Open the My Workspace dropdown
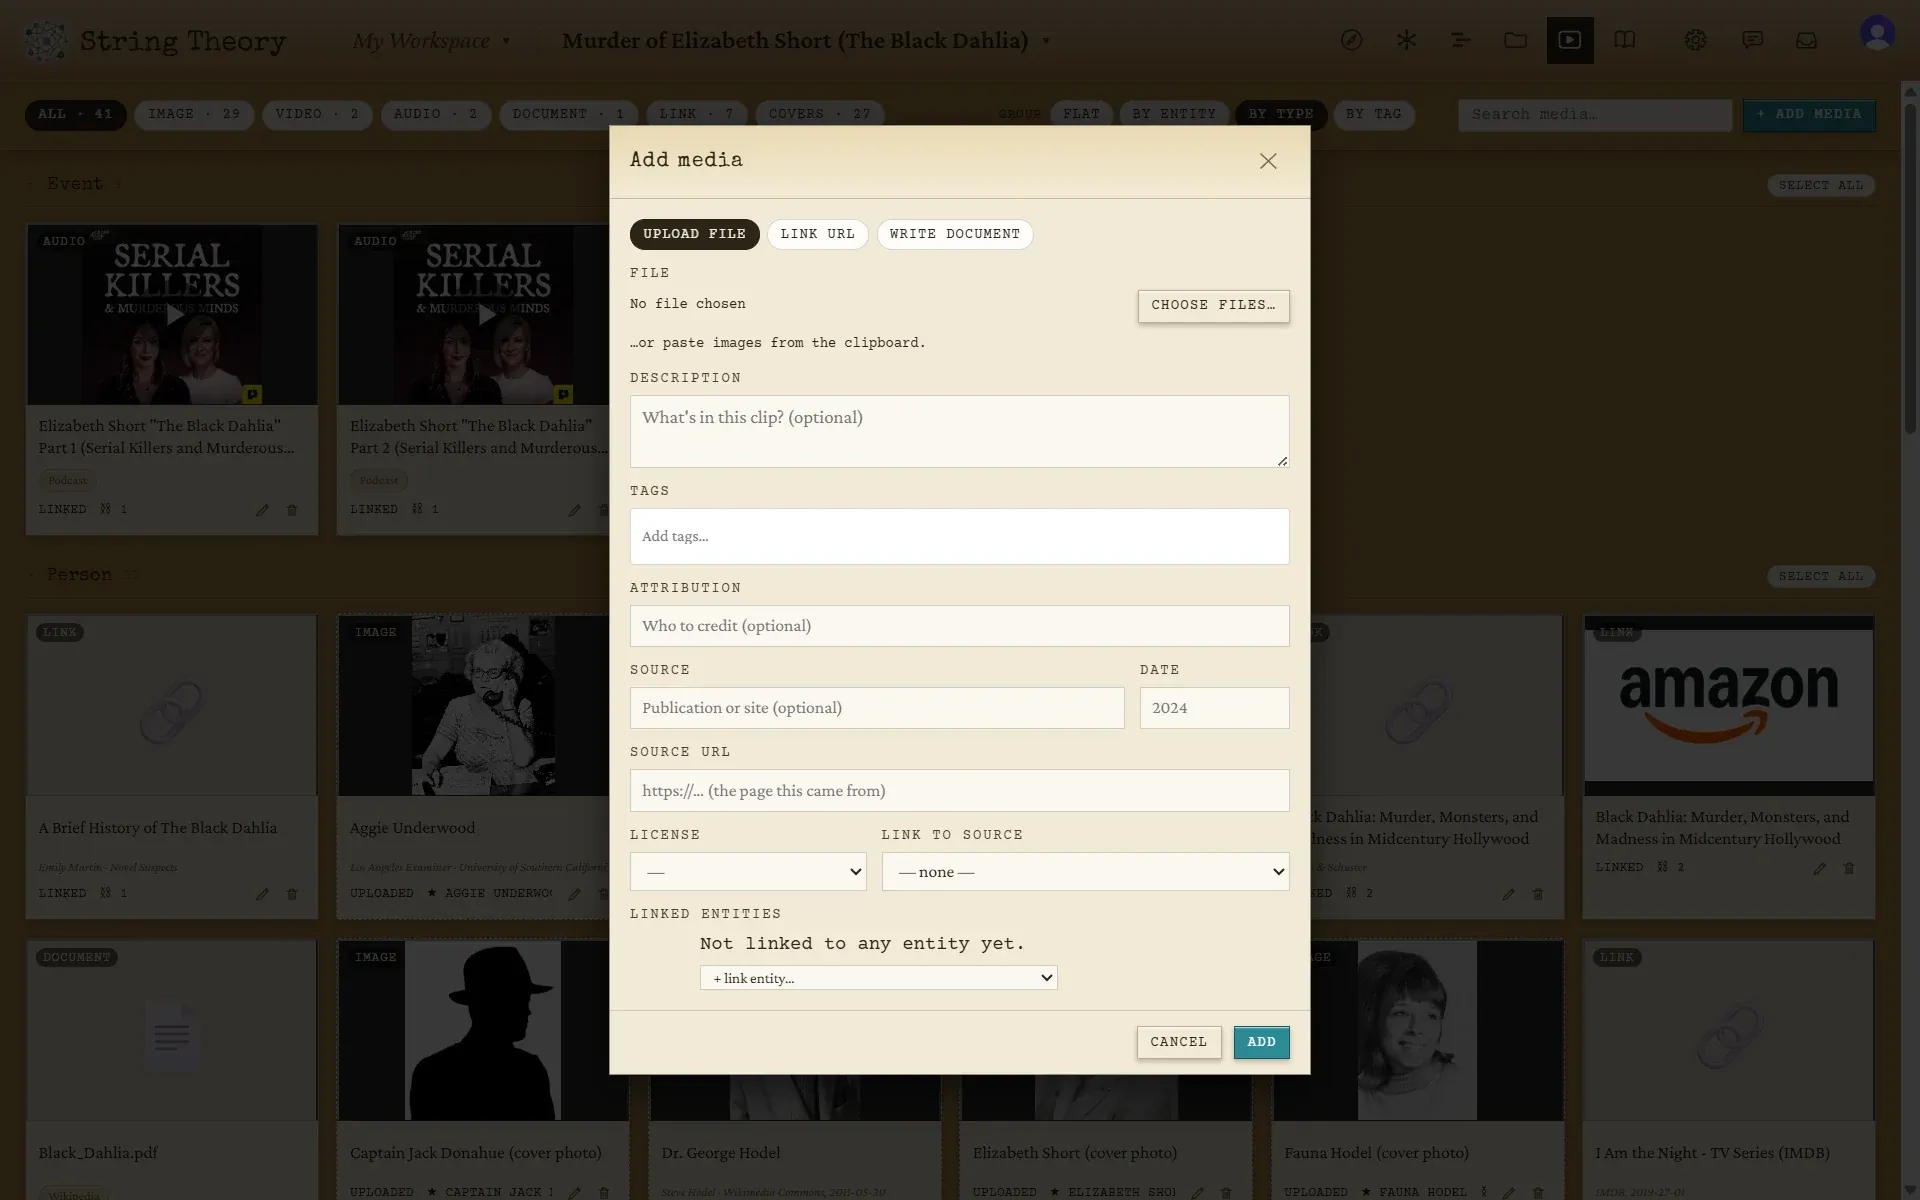 pos(431,41)
